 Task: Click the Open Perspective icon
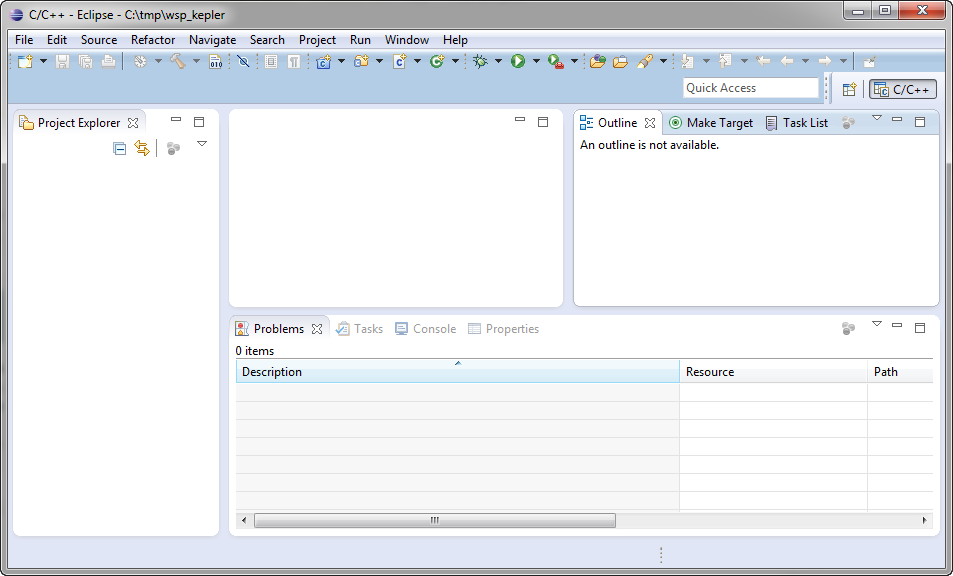[849, 89]
